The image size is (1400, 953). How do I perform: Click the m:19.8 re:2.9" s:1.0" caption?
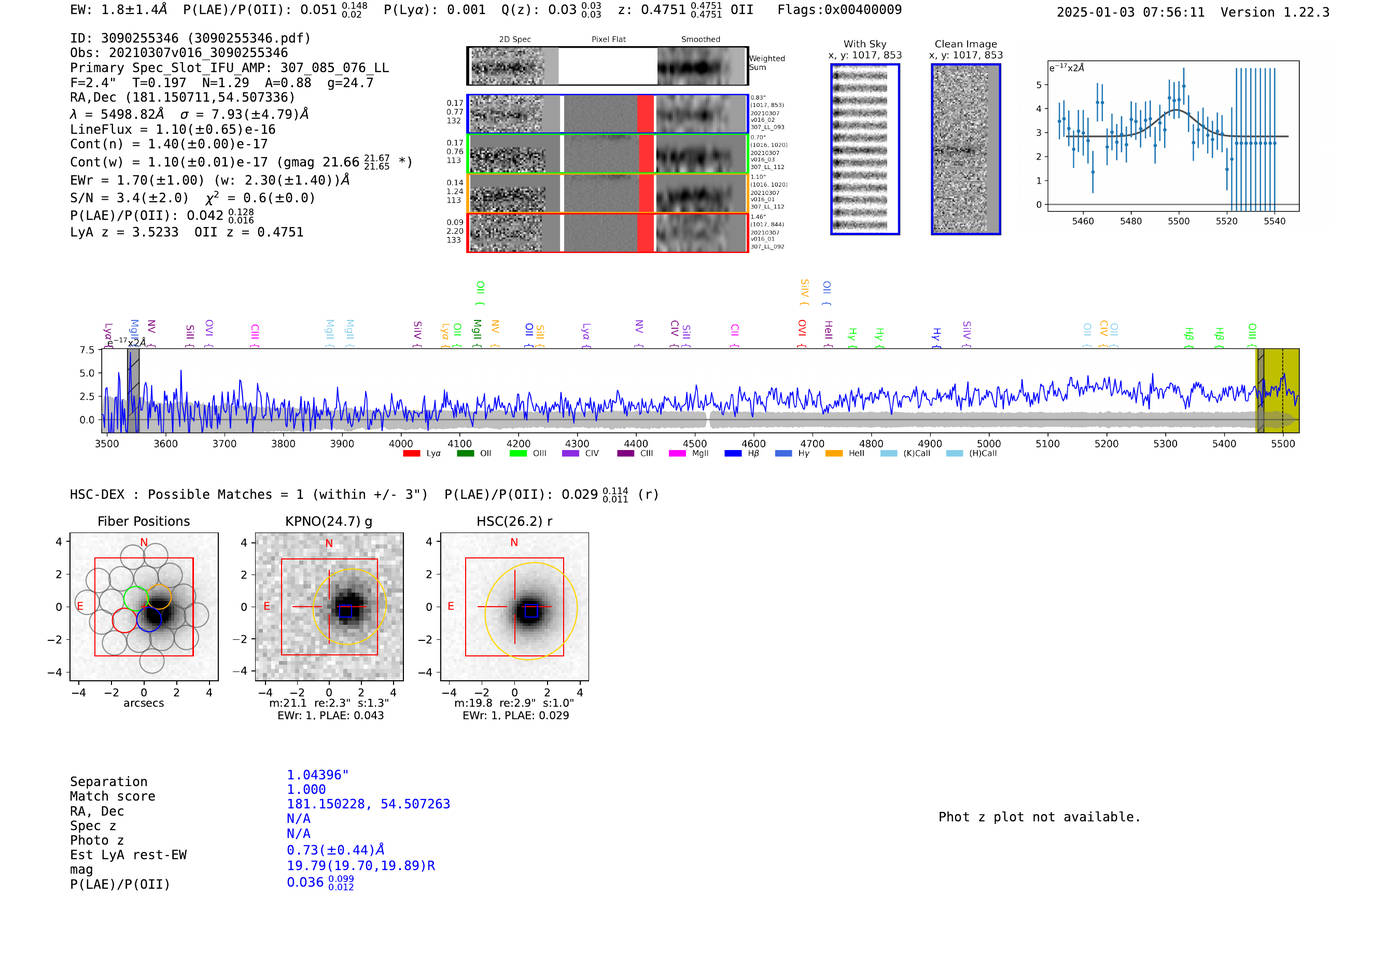point(514,703)
